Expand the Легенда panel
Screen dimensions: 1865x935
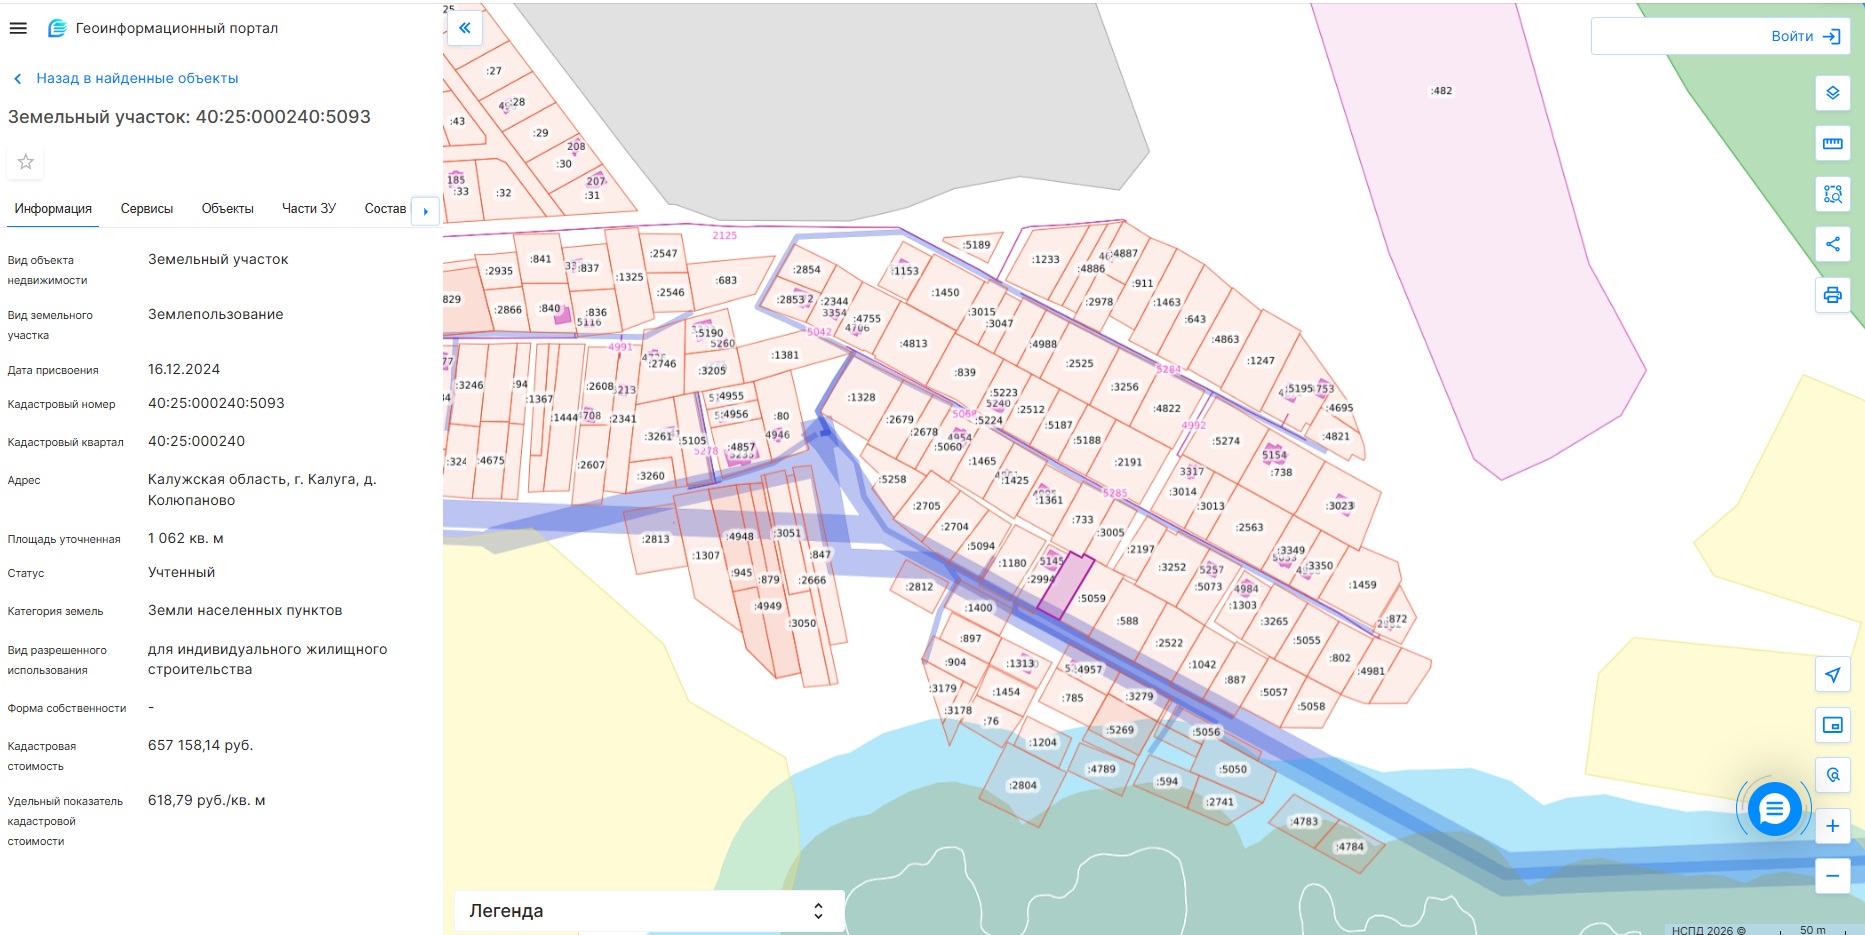click(x=649, y=911)
